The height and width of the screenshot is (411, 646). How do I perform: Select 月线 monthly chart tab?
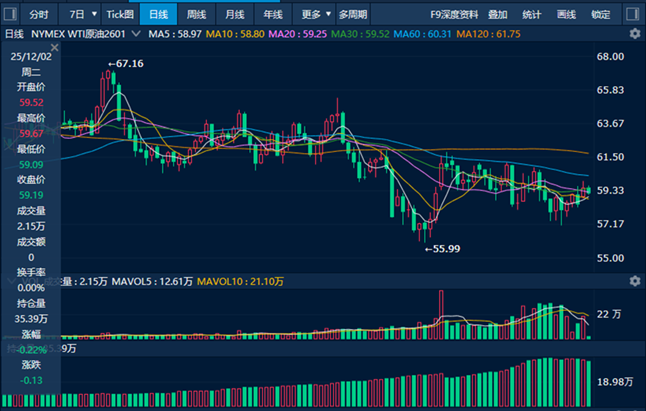[x=234, y=15]
